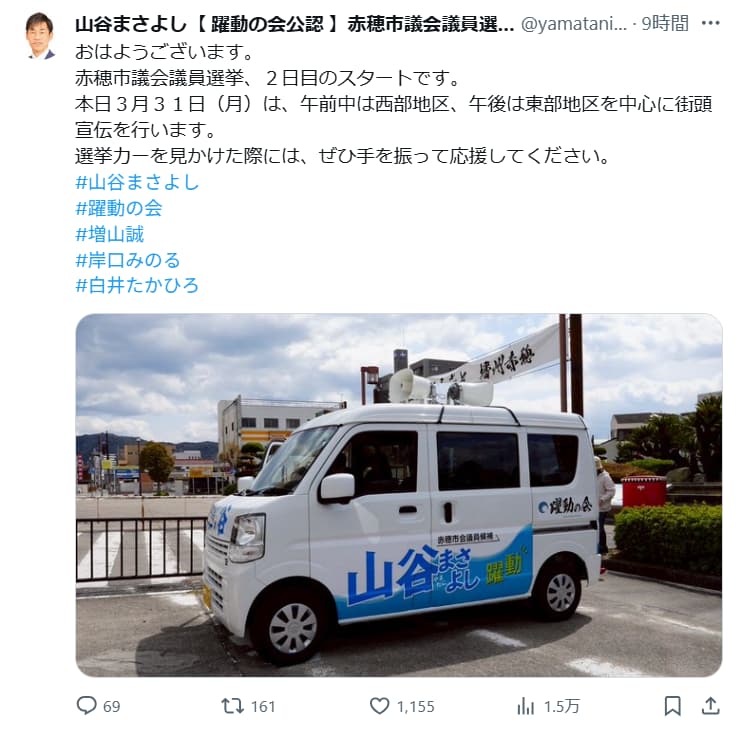This screenshot has height=731, width=742.
Task: Open the 9時間 timestamp link
Action: click(664, 23)
